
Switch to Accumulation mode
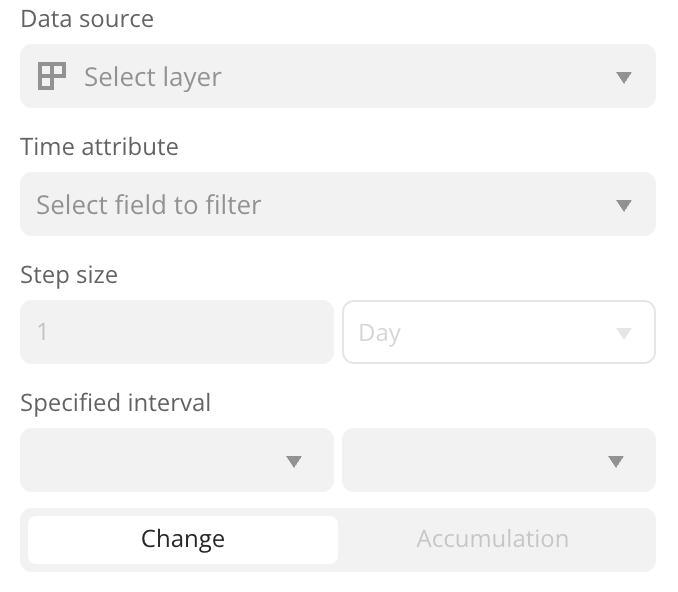pos(493,540)
